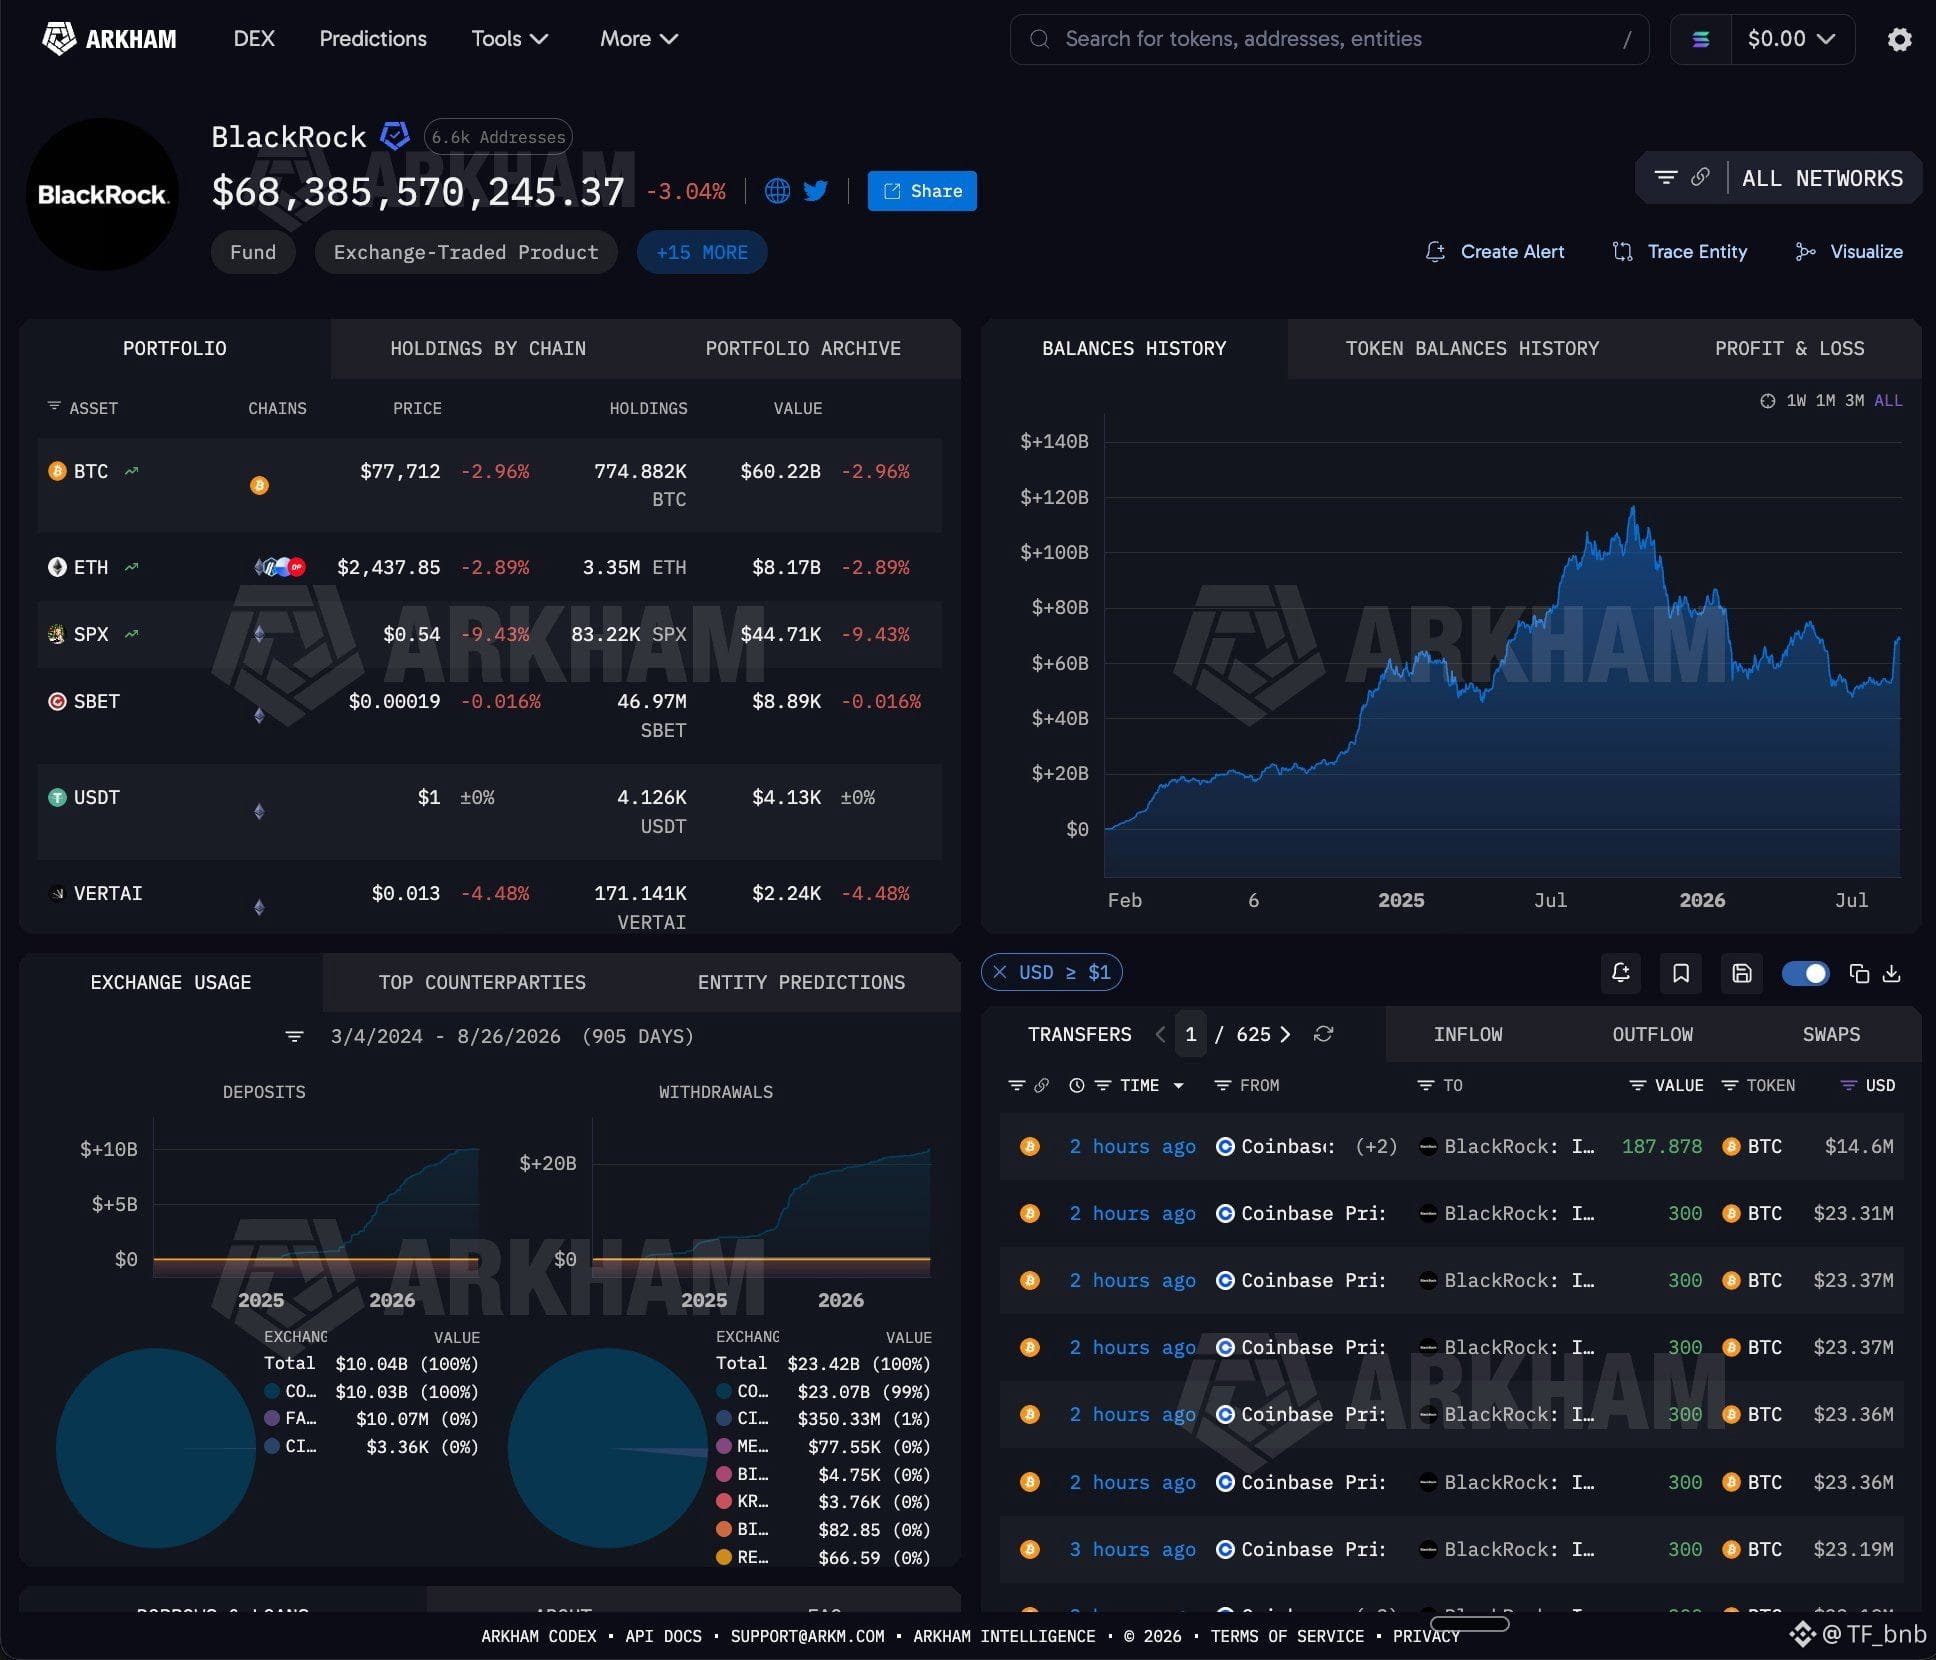Viewport: 1936px width, 1660px height.
Task: Click Trace Entity
Action: [x=1680, y=252]
